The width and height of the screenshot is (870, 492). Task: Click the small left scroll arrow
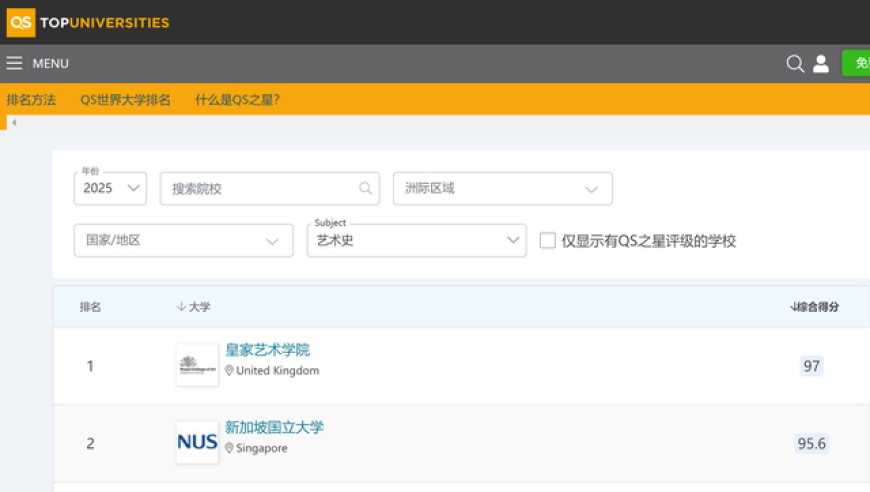tap(14, 123)
